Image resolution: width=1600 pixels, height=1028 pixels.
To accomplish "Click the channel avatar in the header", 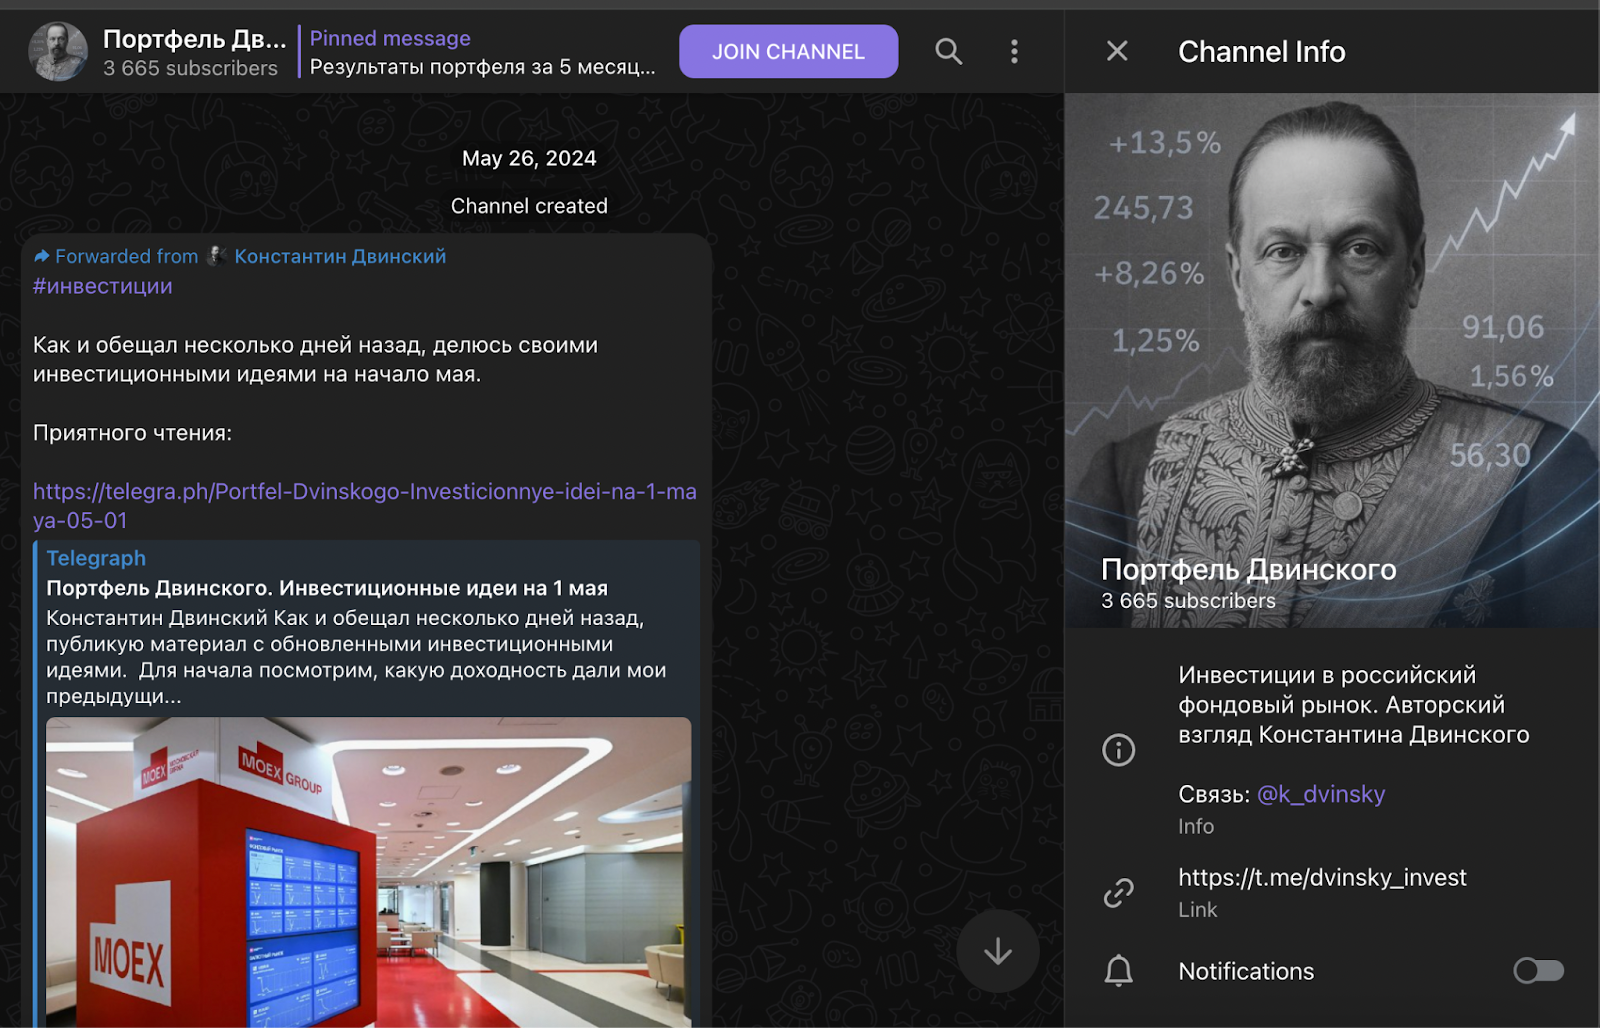I will coord(58,52).
